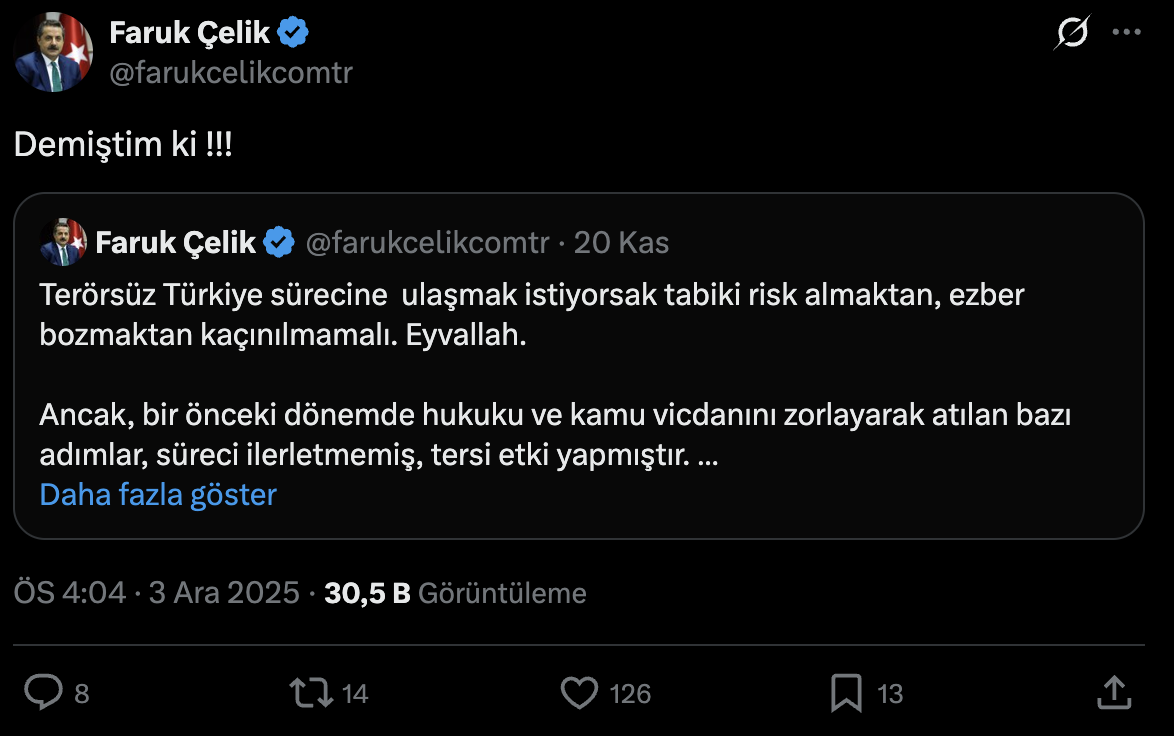Select the bookmark icon below the post

[845, 691]
